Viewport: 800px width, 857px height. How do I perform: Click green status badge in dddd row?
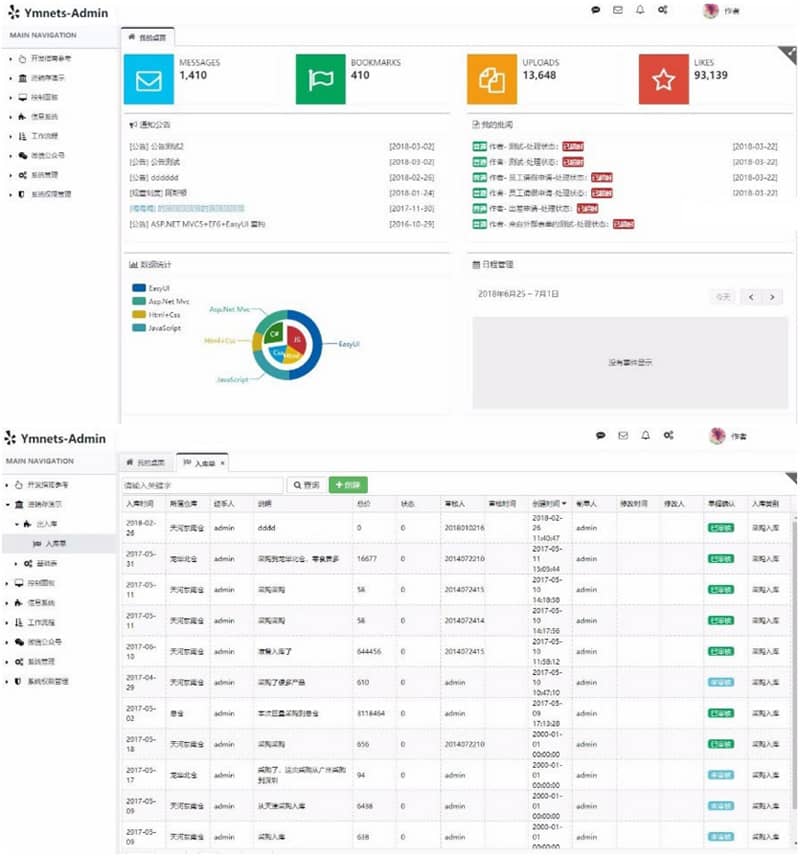pyautogui.click(x=721, y=529)
